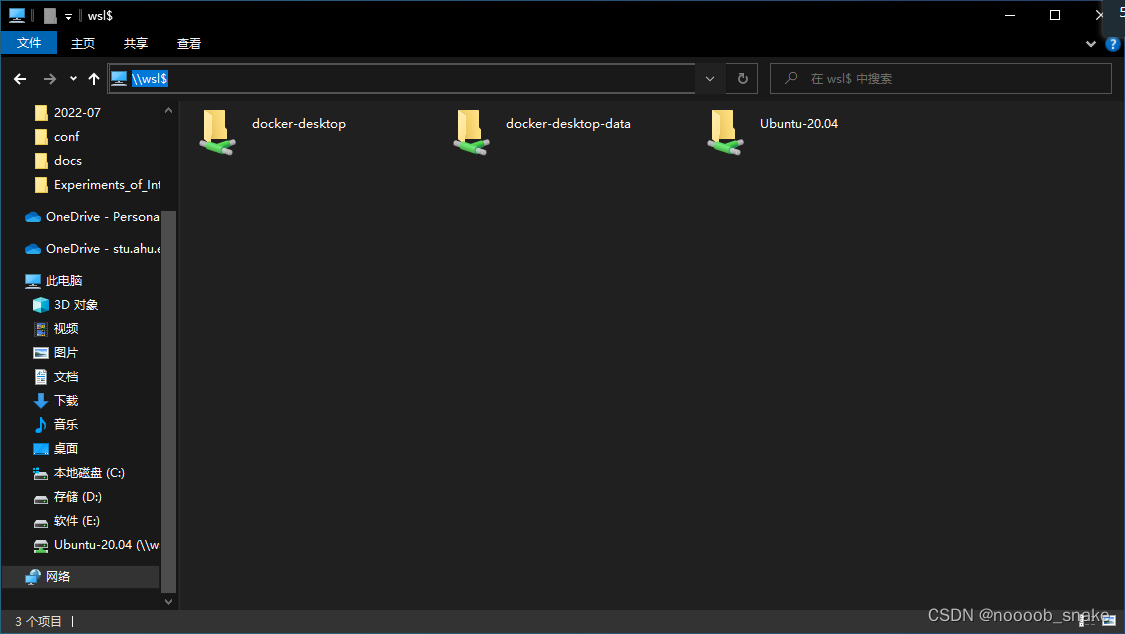Click navigation pane scroll up arrow
This screenshot has height=634, width=1125.
(x=168, y=110)
